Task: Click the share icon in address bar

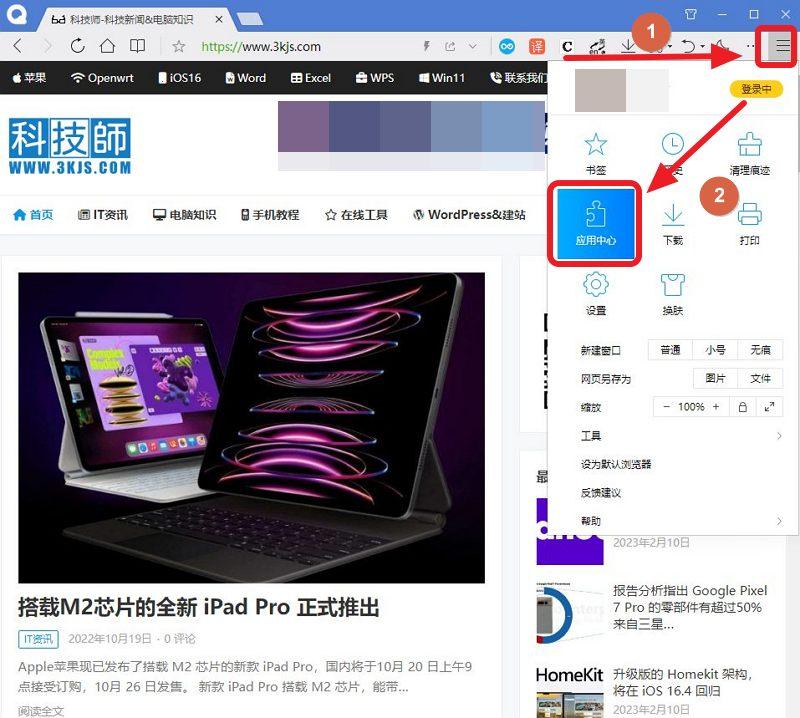Action: (x=450, y=46)
